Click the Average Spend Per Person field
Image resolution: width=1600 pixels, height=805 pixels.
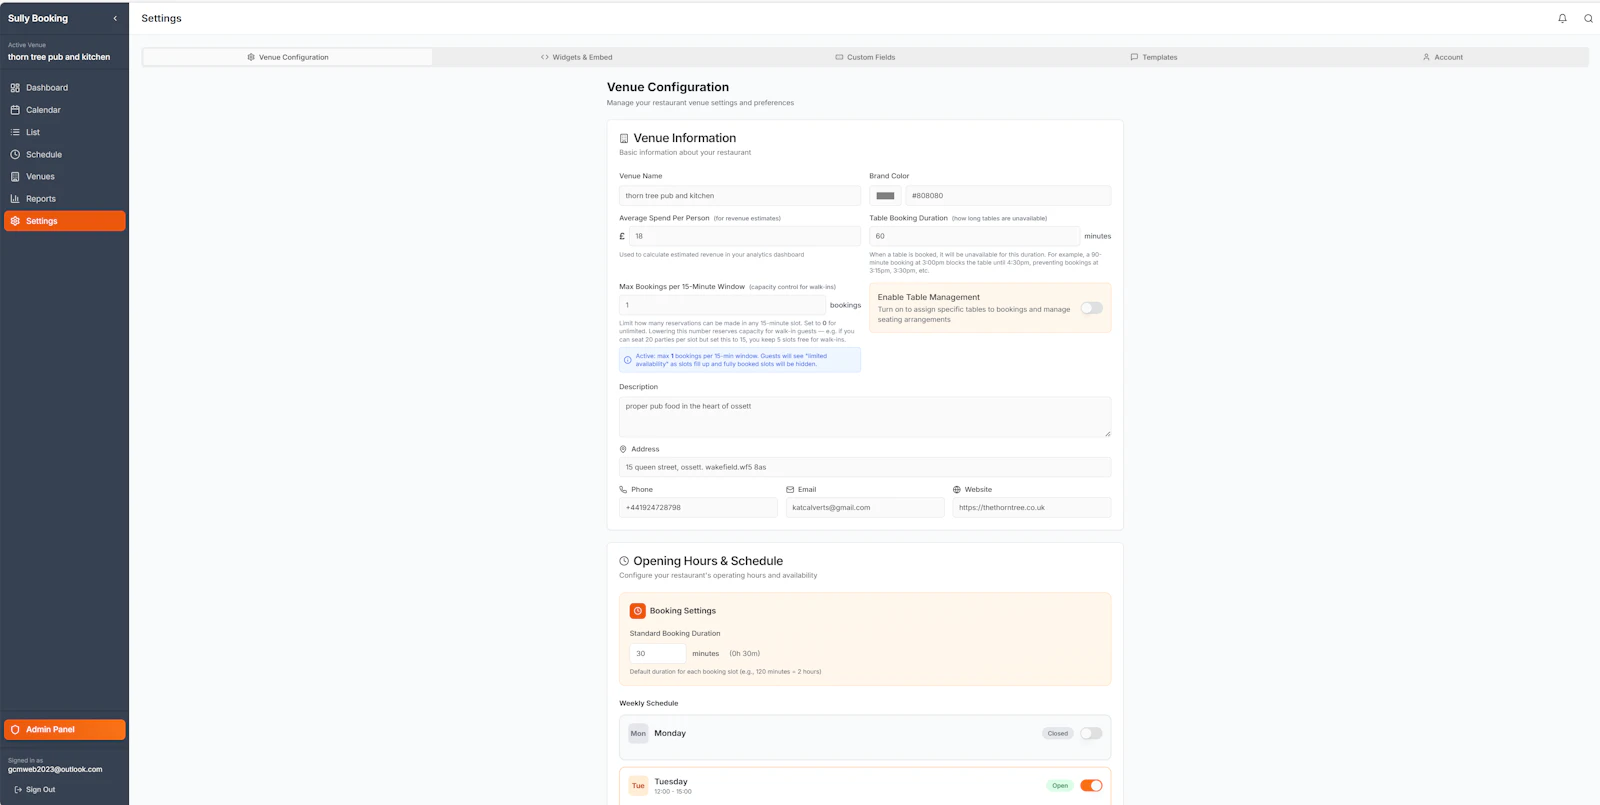point(745,236)
